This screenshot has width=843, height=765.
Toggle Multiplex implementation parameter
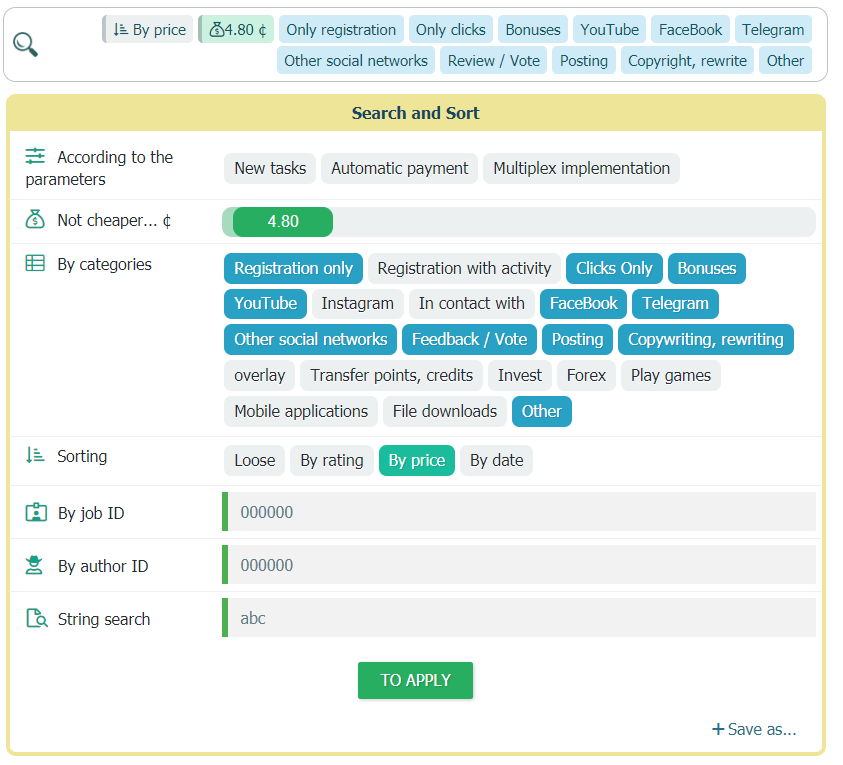(581, 168)
